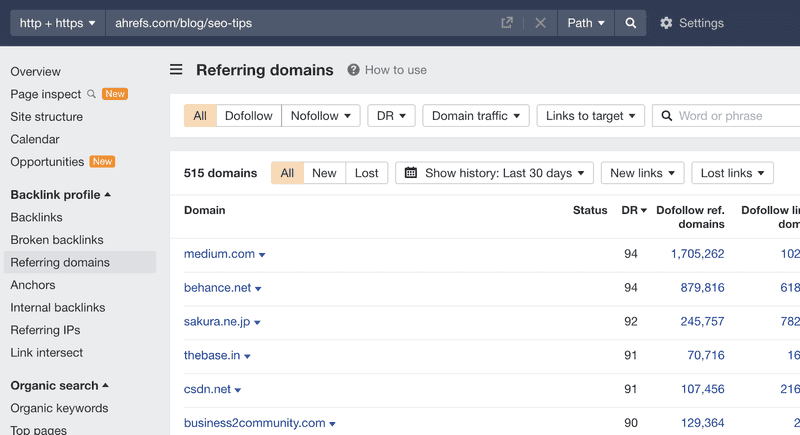This screenshot has height=435, width=800.
Task: Click csdn.net ref. domains value 107,456
Action: [703, 389]
